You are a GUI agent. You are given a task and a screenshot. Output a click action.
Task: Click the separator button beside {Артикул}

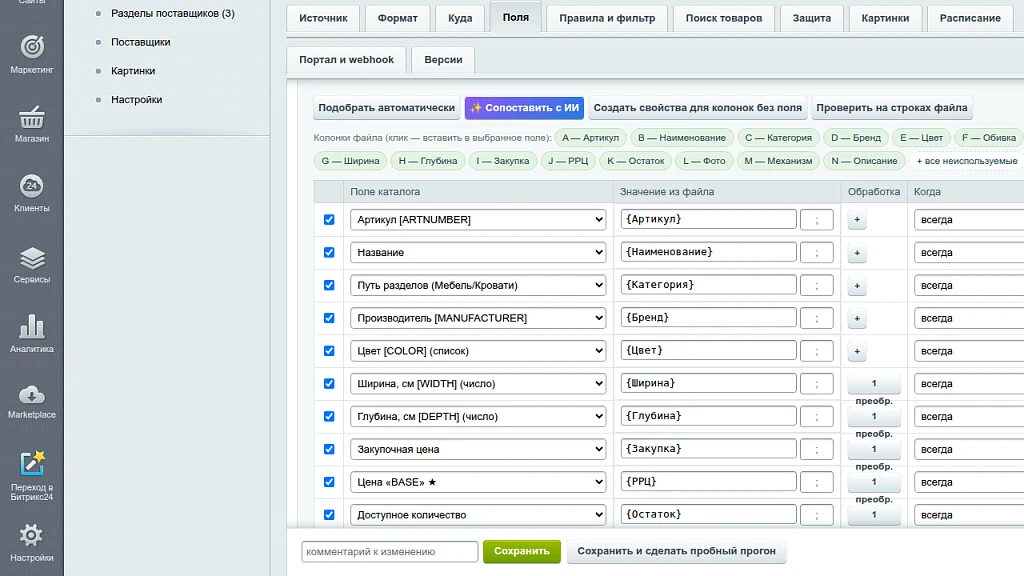pos(816,219)
